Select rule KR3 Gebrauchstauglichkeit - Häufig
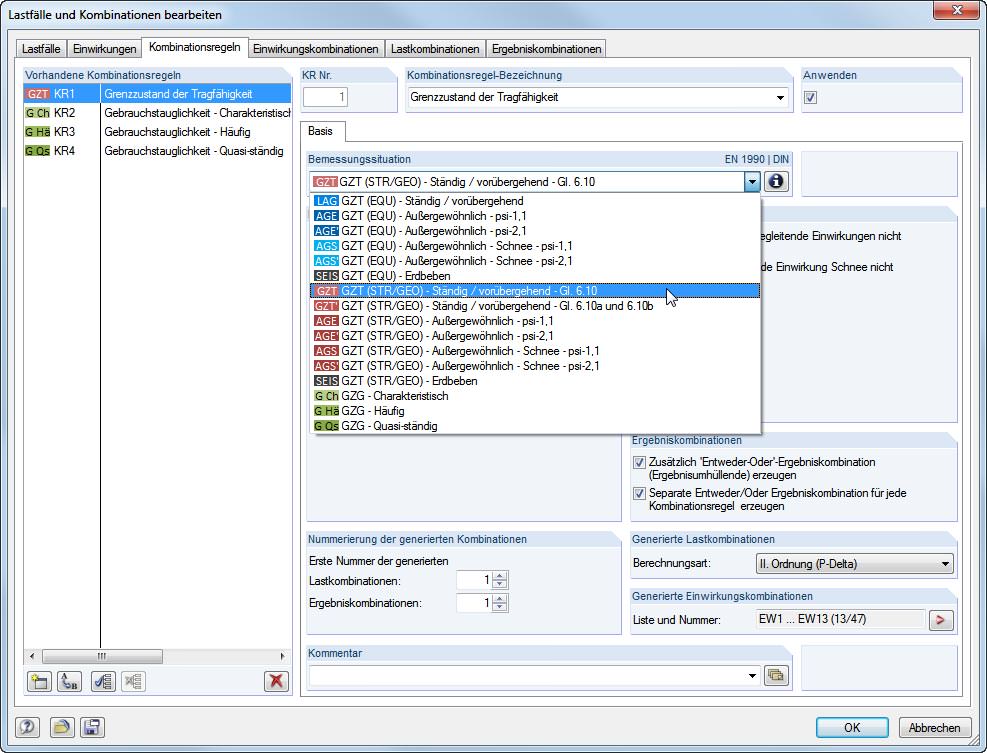This screenshot has height=753, width=987. click(x=157, y=132)
